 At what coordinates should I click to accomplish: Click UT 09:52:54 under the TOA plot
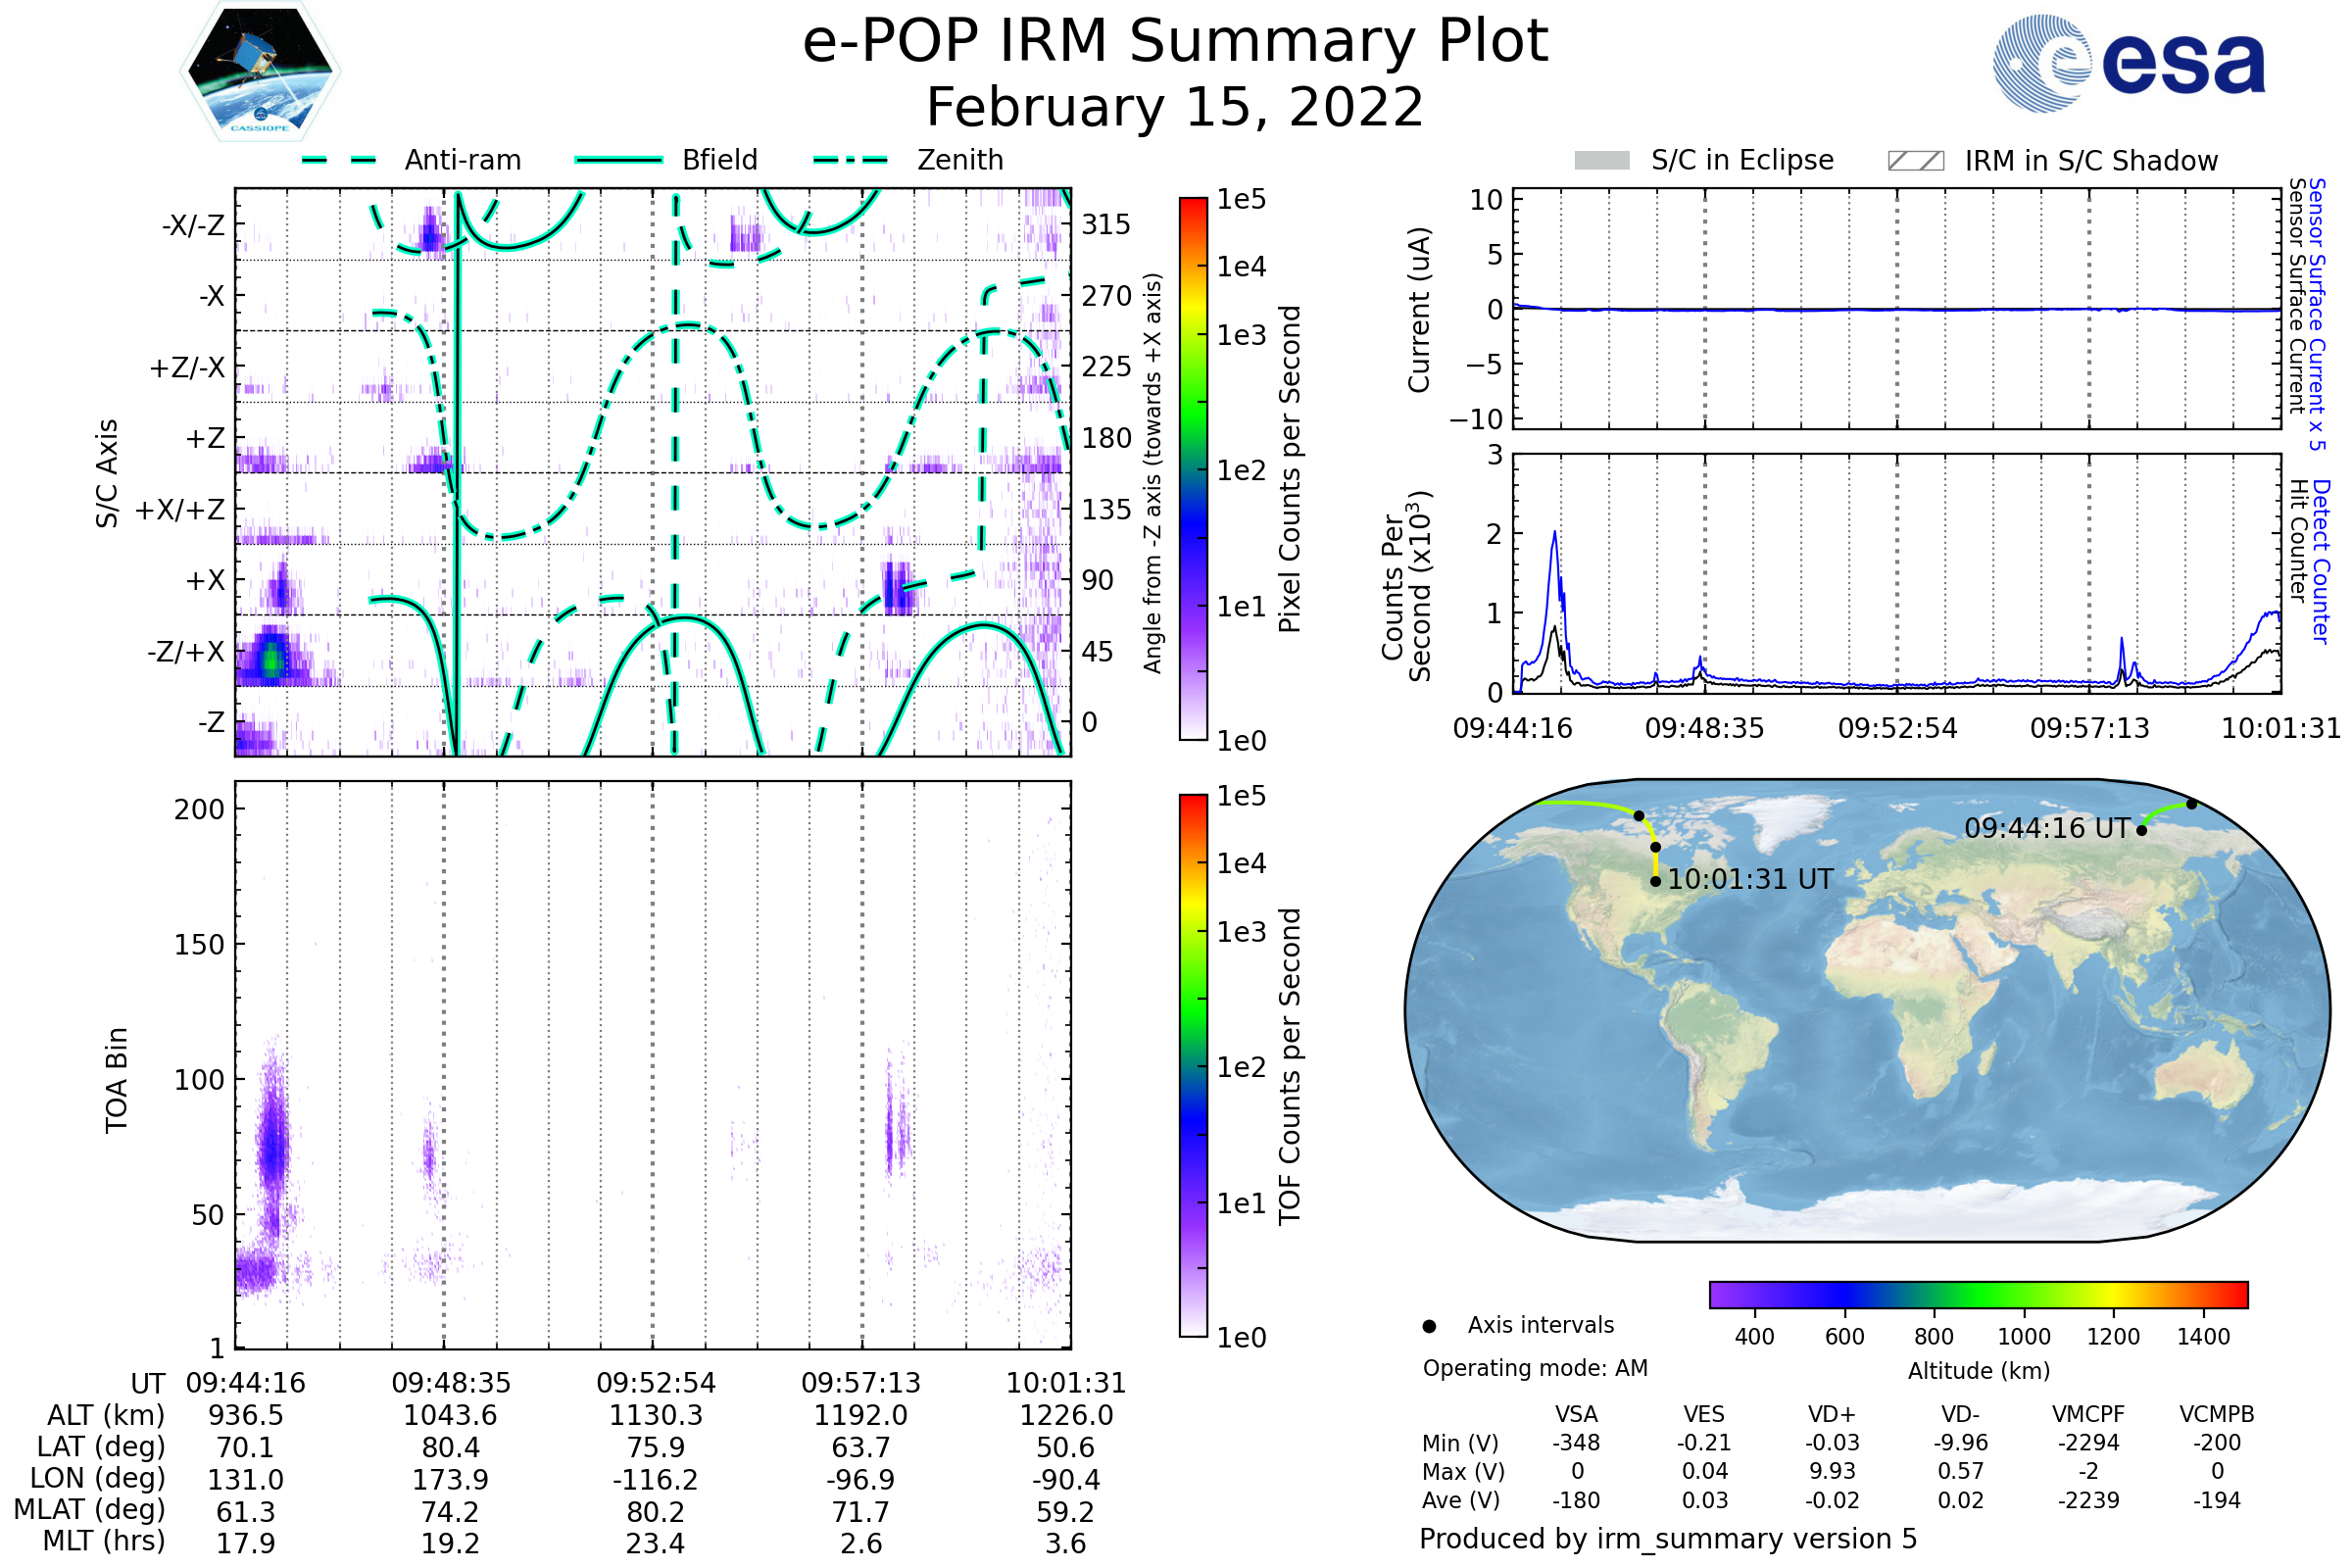(x=656, y=1383)
